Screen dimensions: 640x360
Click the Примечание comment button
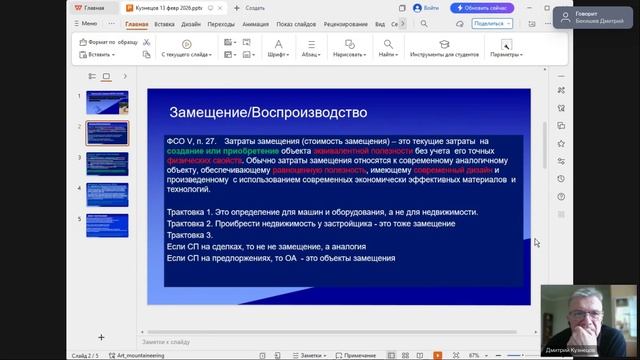click(356, 356)
